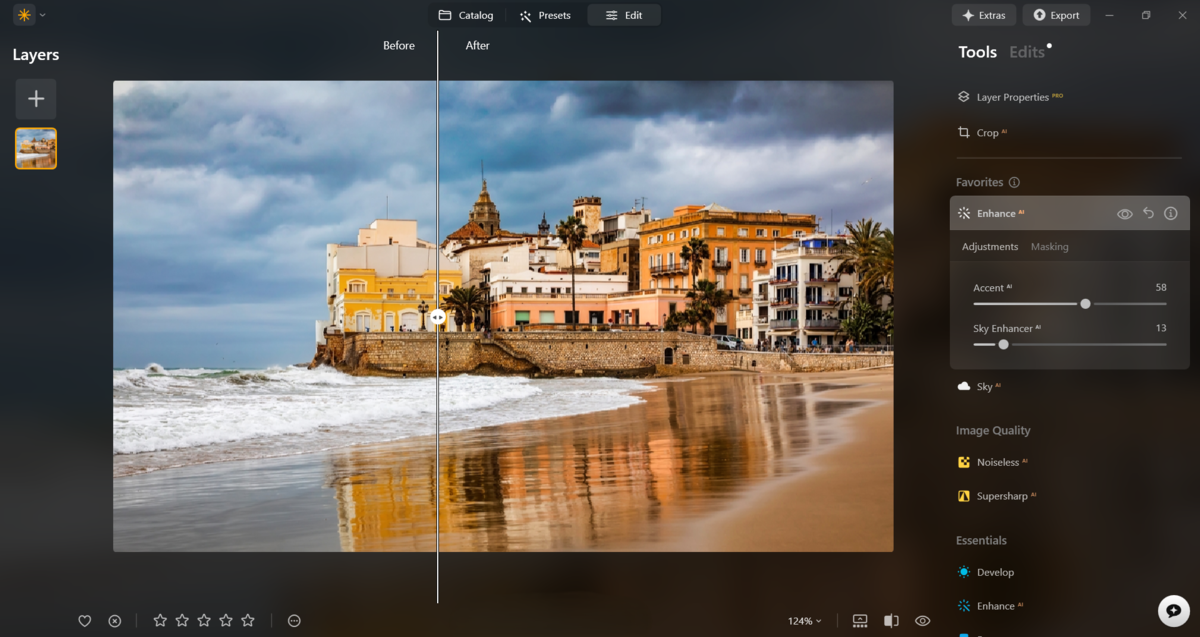Screen dimensions: 1200x637
Task: Open the Extras panel
Action: click(x=983, y=15)
